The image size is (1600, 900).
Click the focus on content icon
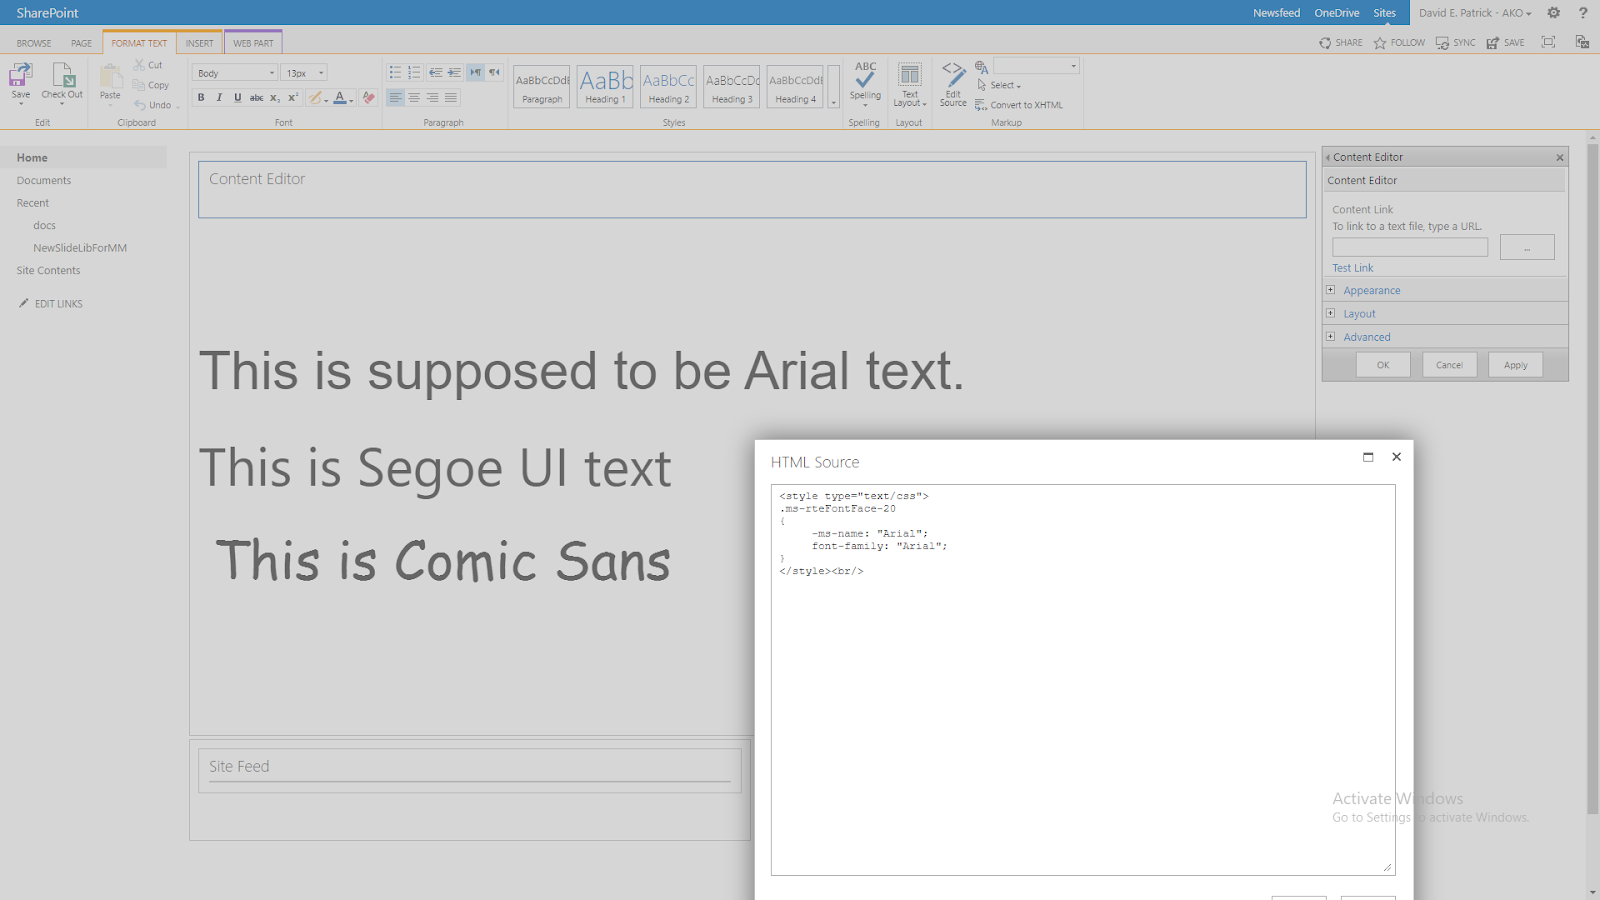coord(1548,42)
